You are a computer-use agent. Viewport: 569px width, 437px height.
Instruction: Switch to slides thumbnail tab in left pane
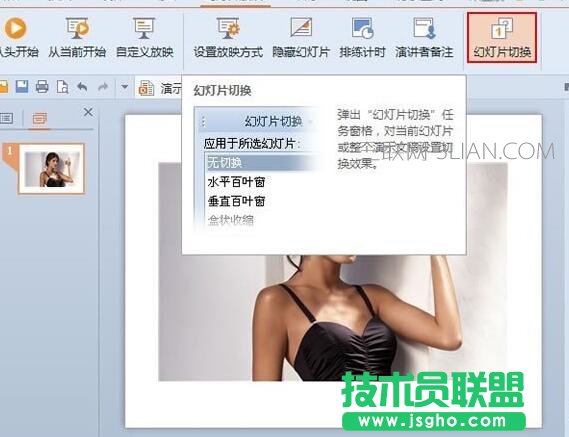[39, 119]
